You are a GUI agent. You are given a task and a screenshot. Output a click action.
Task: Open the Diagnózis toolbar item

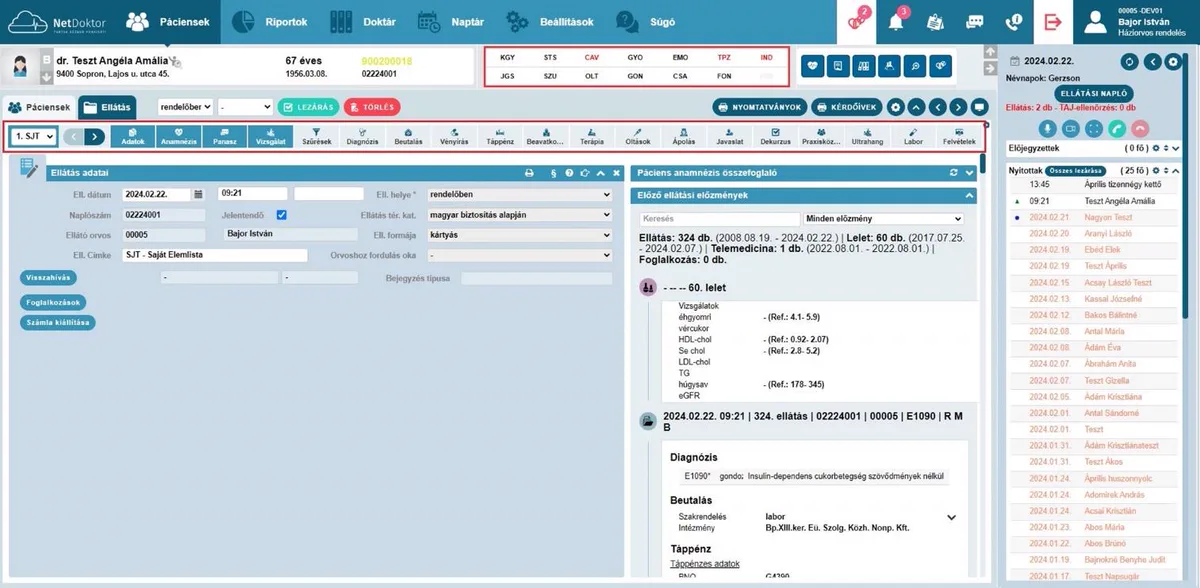pos(362,137)
